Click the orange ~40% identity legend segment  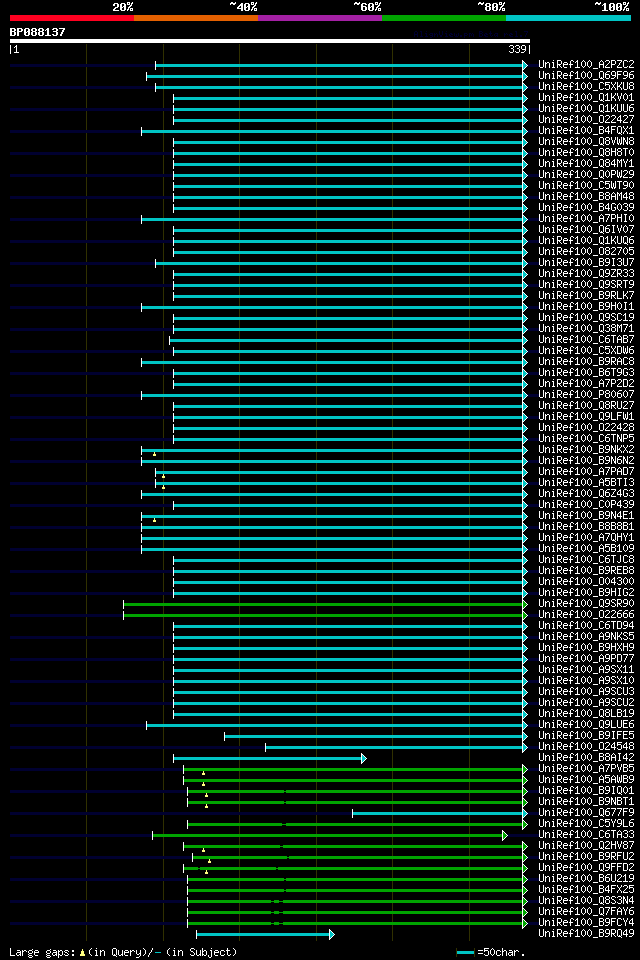[196, 18]
